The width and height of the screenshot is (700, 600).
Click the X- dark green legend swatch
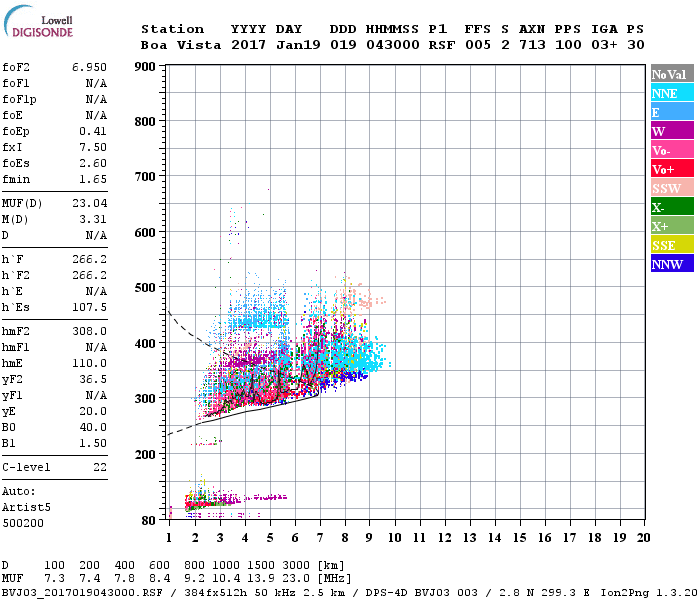(672, 206)
